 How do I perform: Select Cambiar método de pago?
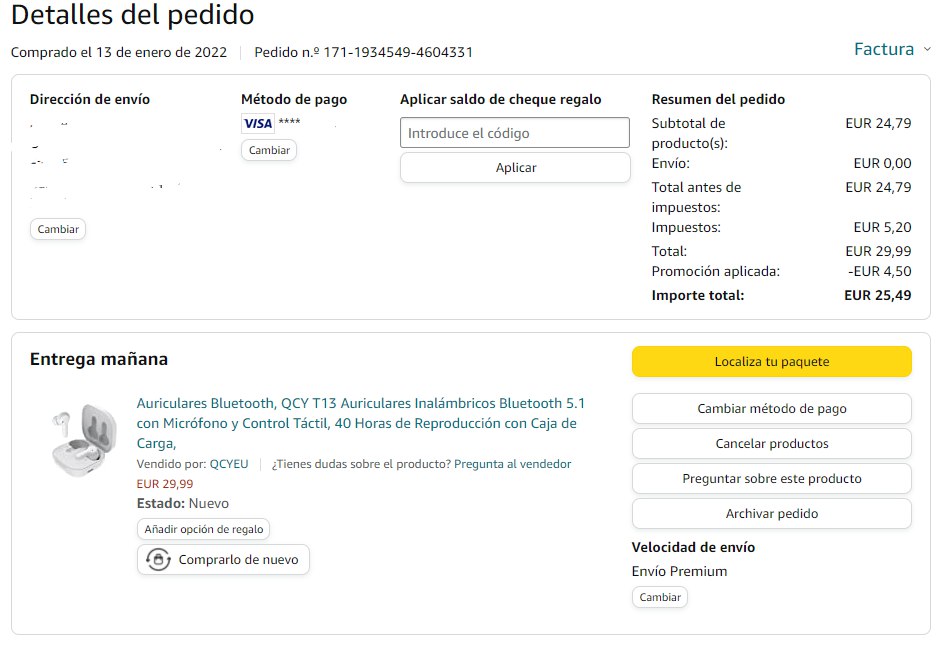771,409
